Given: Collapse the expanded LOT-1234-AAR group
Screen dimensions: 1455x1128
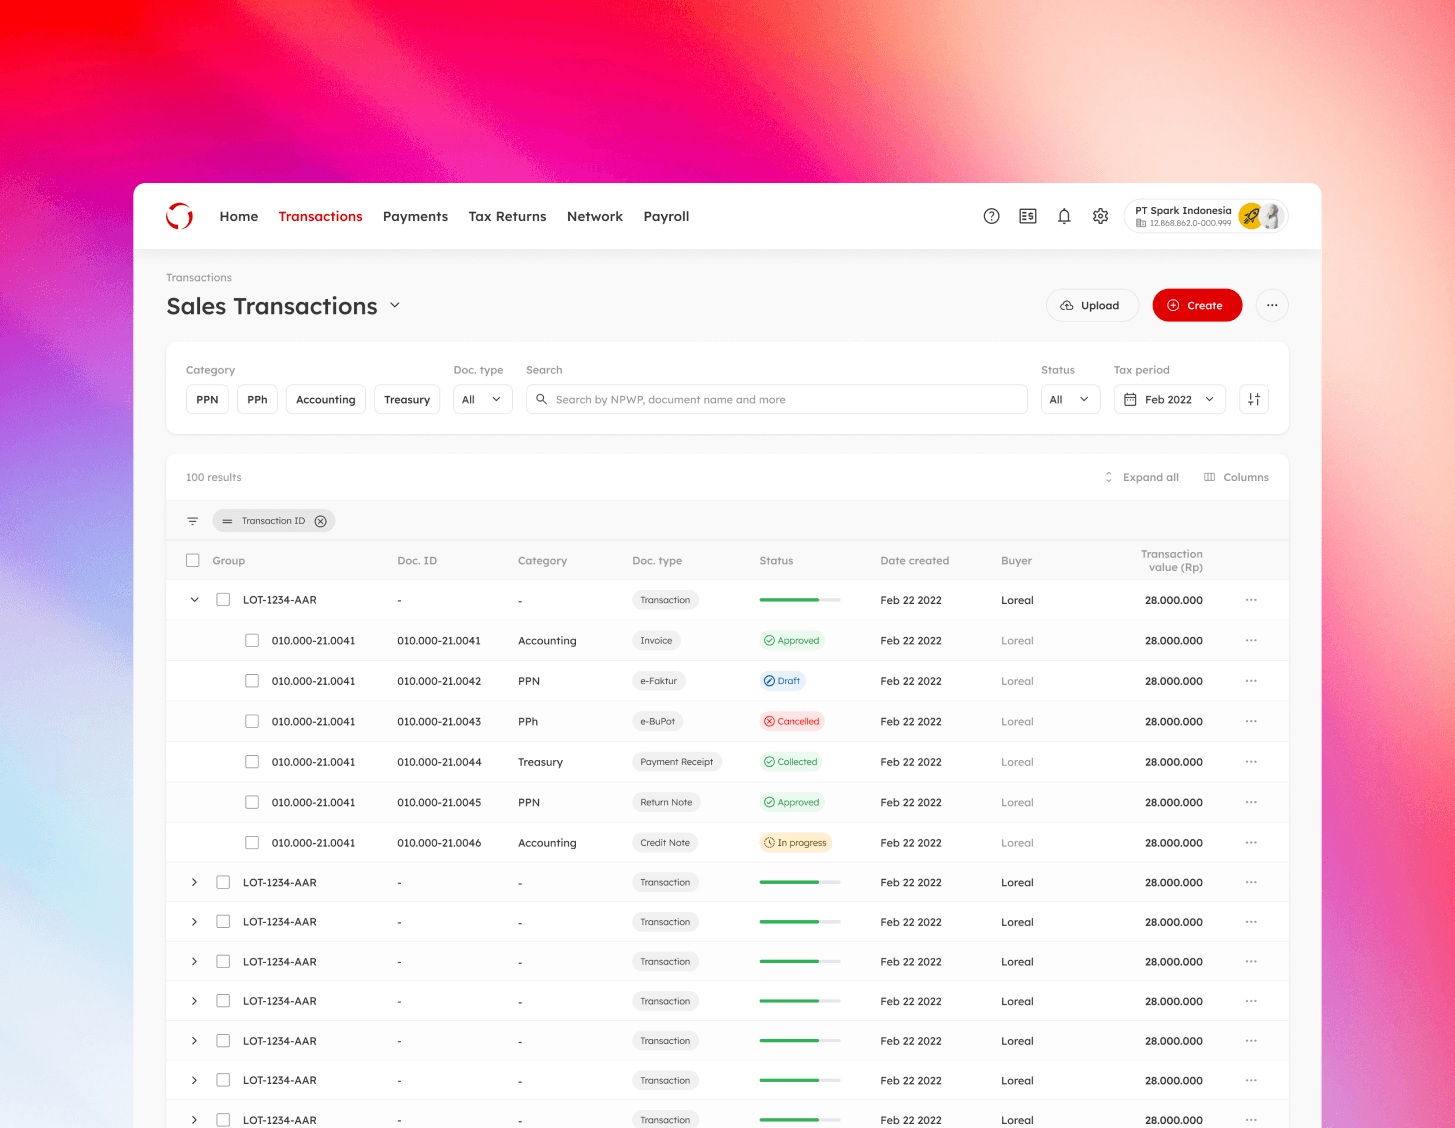Looking at the screenshot, I should [194, 600].
